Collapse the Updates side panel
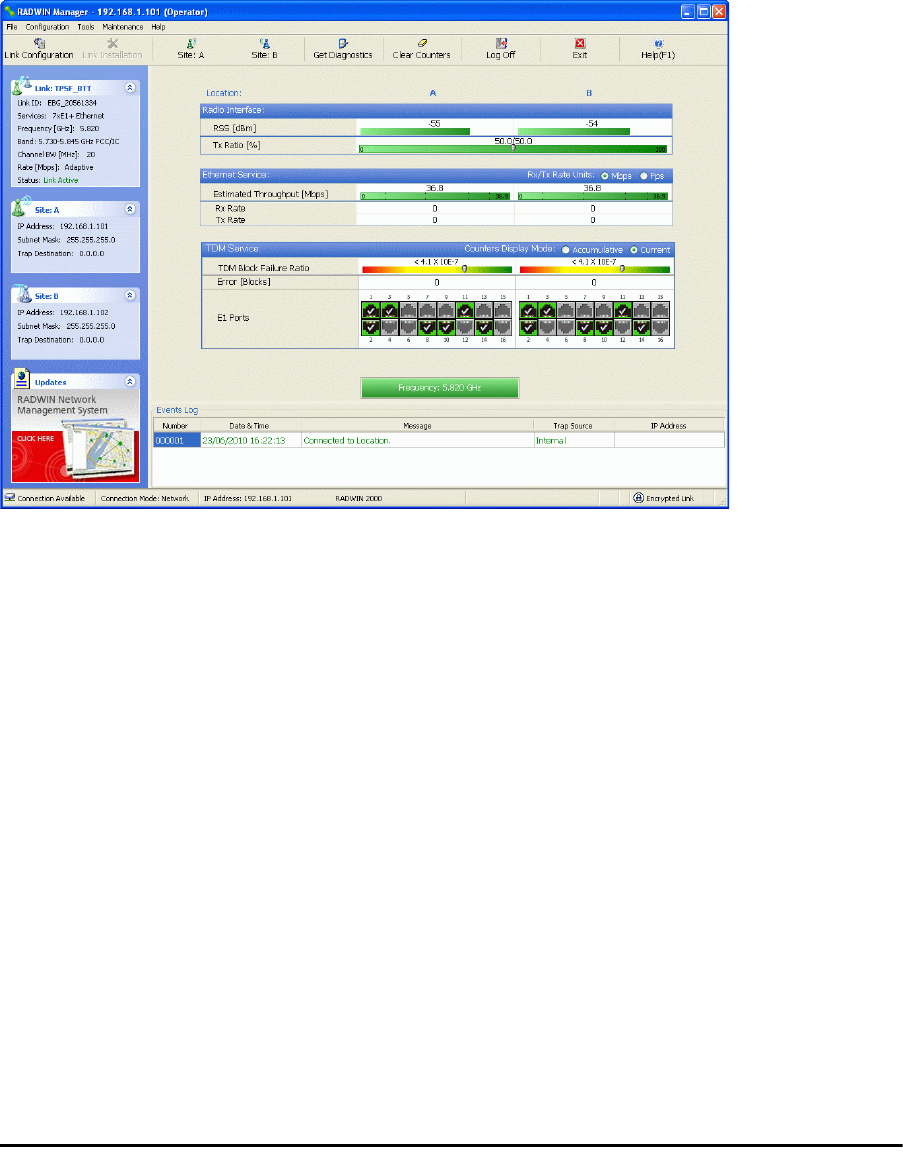 130,381
